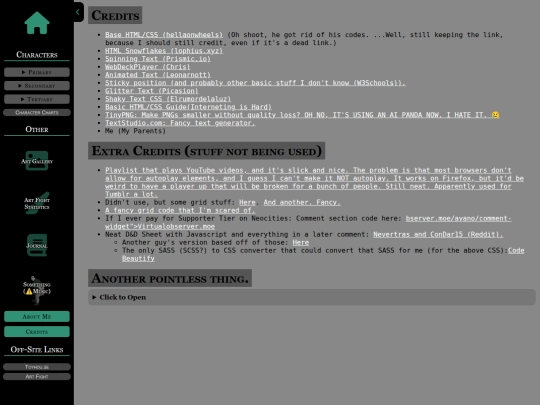Open the TextStudio.com fancy text link
540x405 pixels.
pyautogui.click(x=180, y=123)
